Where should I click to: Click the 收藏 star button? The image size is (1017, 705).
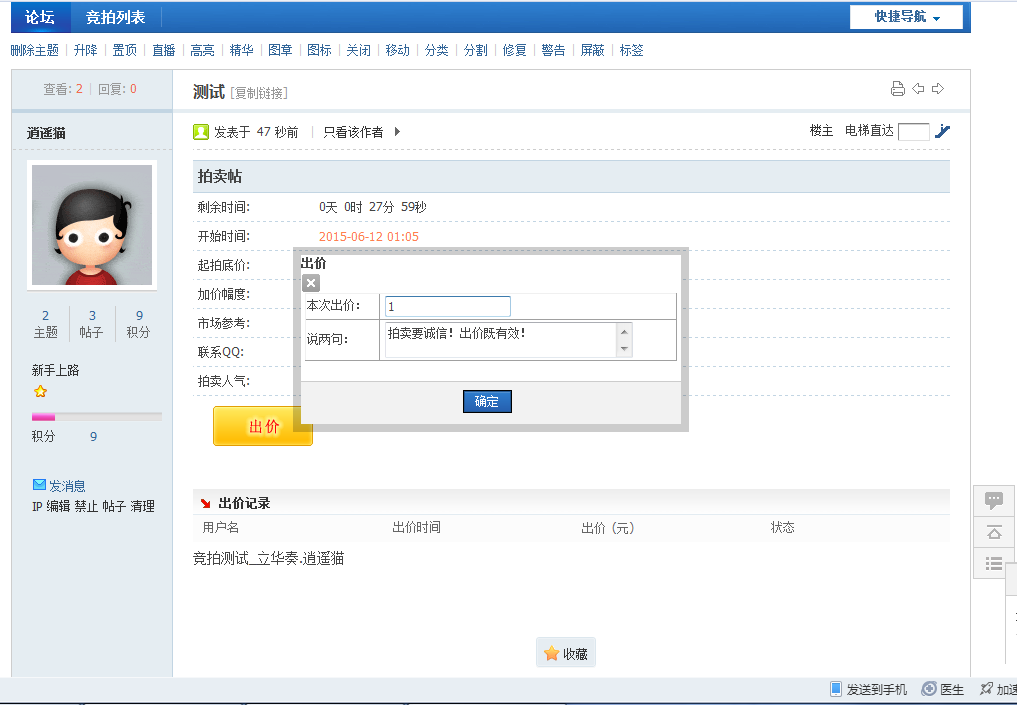coord(566,653)
